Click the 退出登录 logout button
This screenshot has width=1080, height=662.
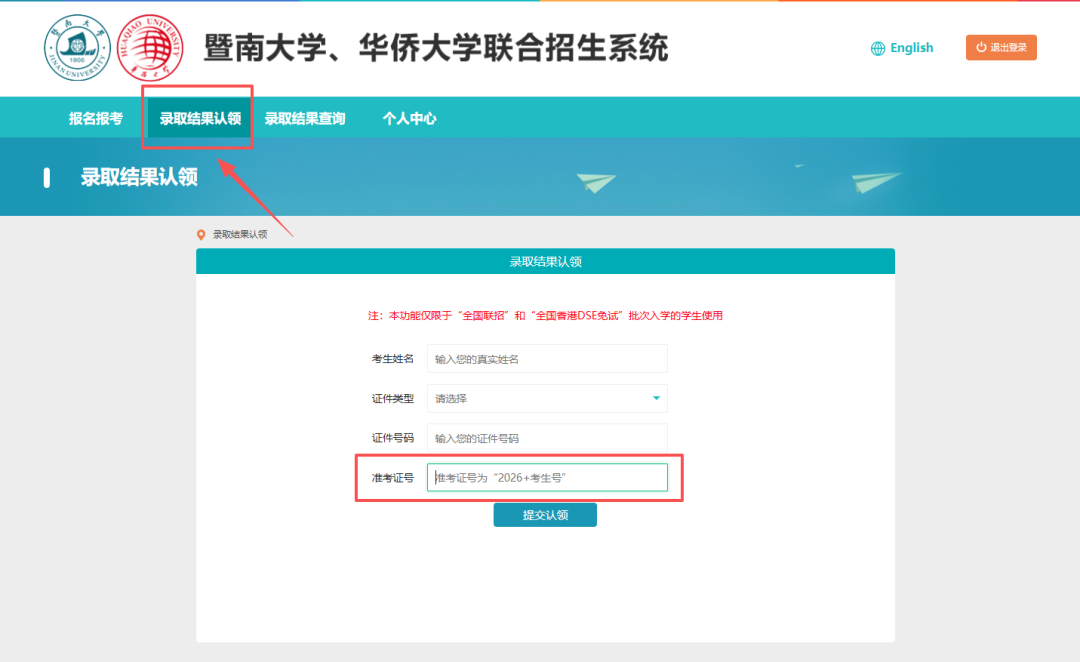click(1001, 48)
